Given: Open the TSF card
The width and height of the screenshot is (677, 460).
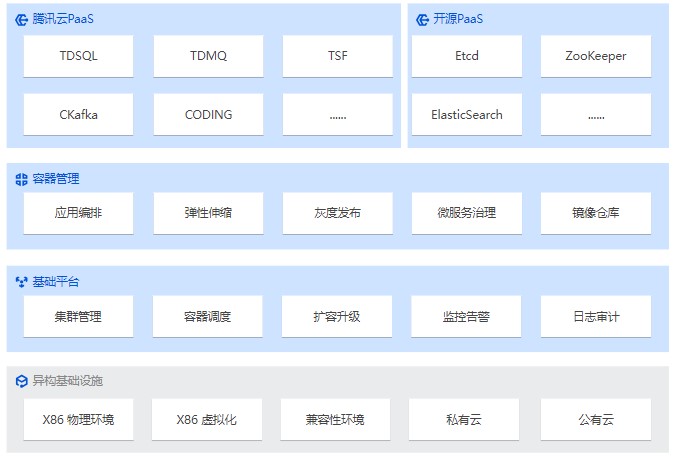Looking at the screenshot, I should pos(338,56).
